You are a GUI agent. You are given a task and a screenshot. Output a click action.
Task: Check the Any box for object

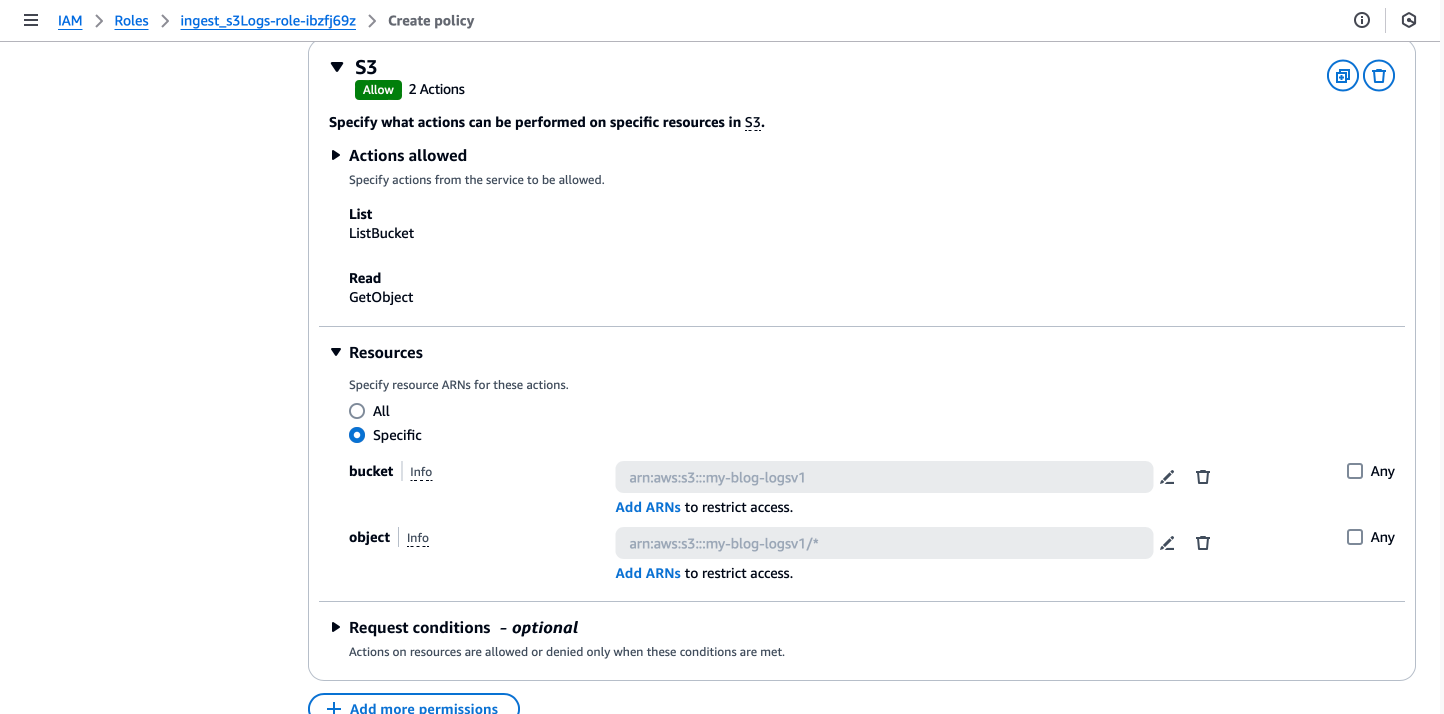pos(1355,537)
